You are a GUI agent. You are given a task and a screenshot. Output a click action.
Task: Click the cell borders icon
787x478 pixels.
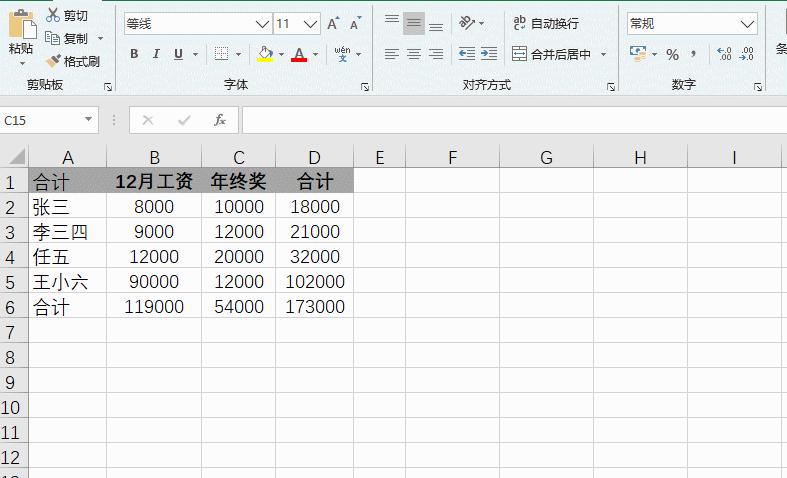click(x=221, y=54)
